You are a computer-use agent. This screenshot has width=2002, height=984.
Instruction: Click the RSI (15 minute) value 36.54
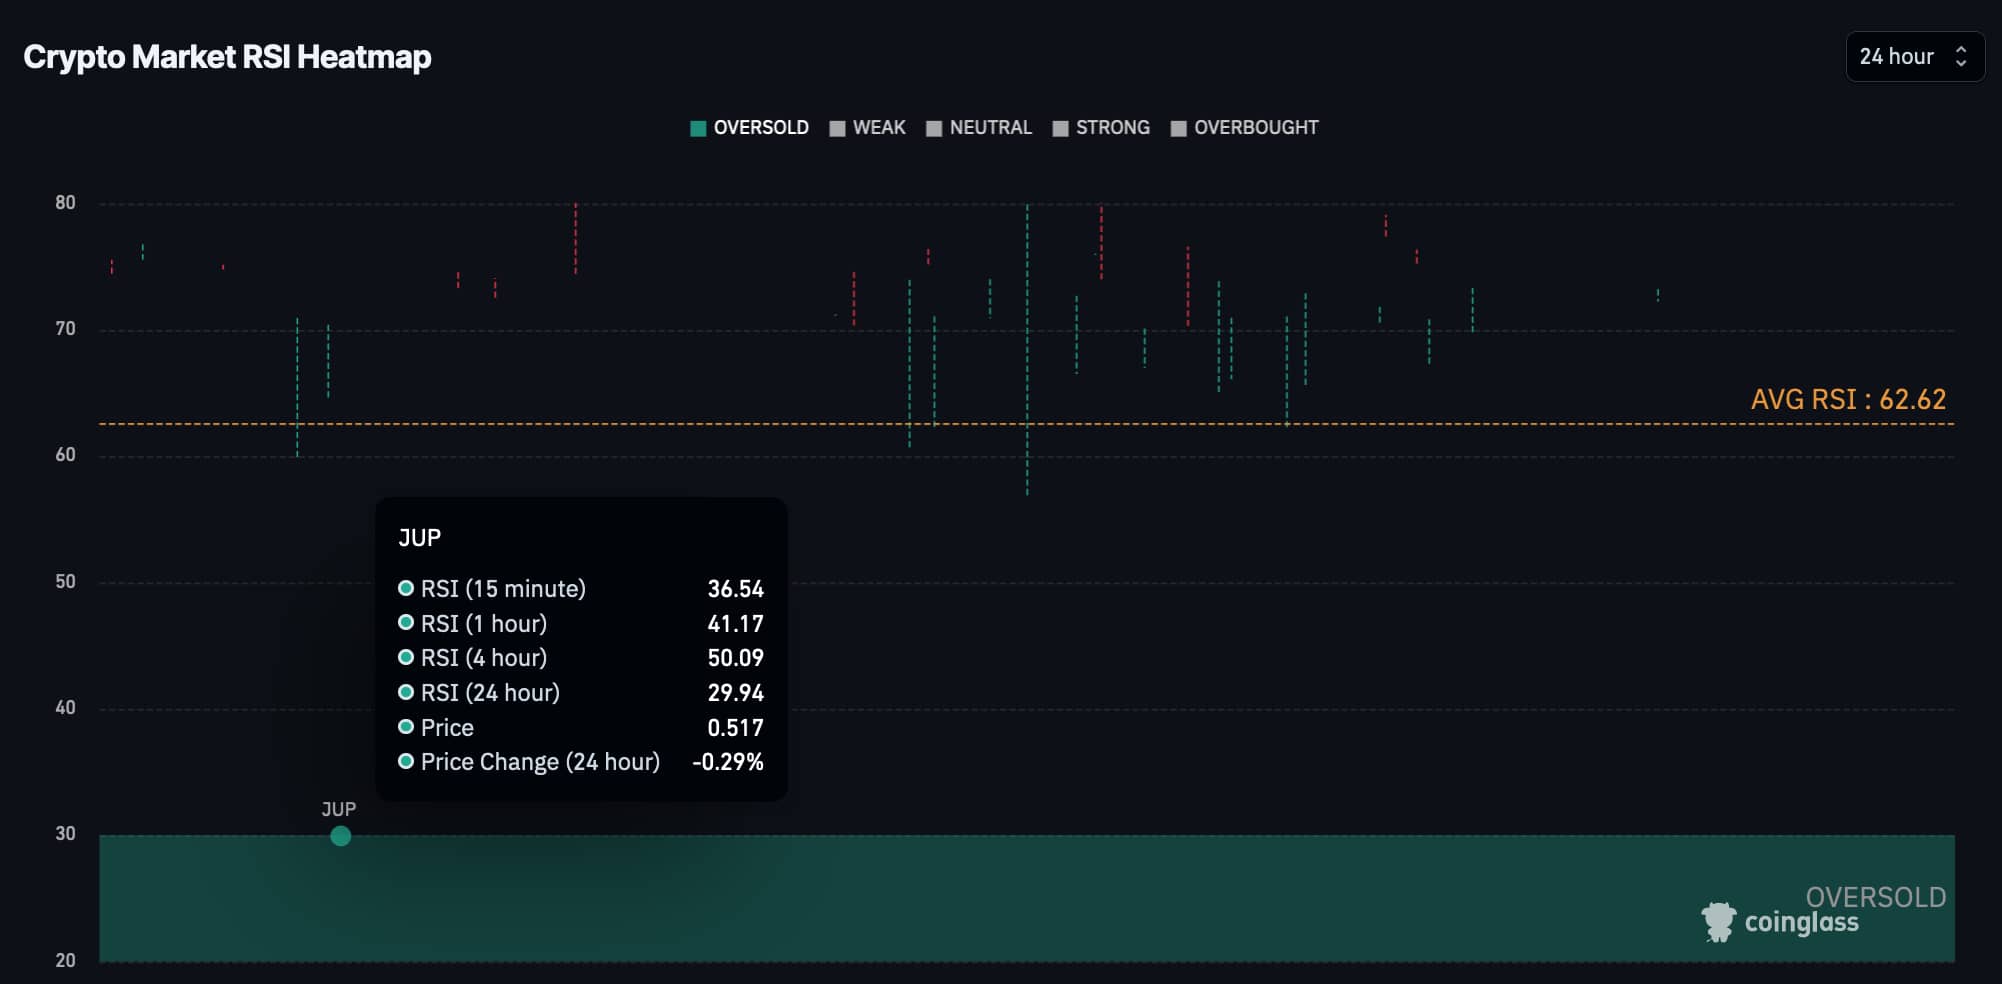(735, 589)
